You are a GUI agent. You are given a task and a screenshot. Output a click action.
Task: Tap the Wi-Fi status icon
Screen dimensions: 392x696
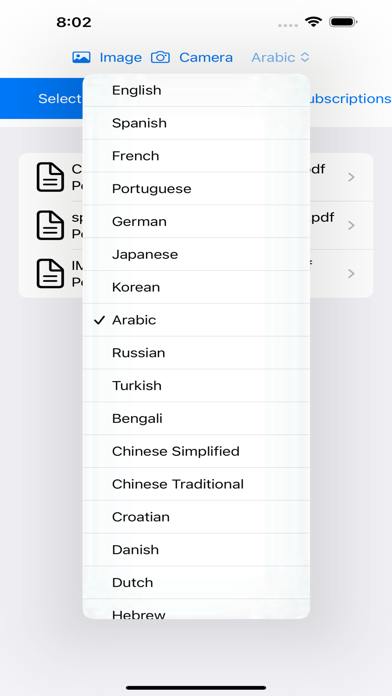pyautogui.click(x=313, y=22)
